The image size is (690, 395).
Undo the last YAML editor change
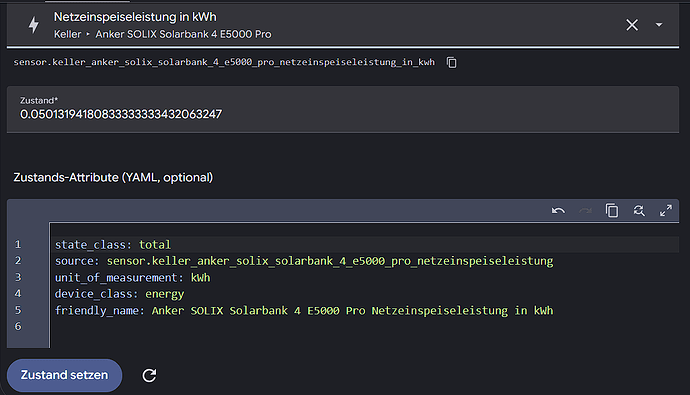[558, 211]
